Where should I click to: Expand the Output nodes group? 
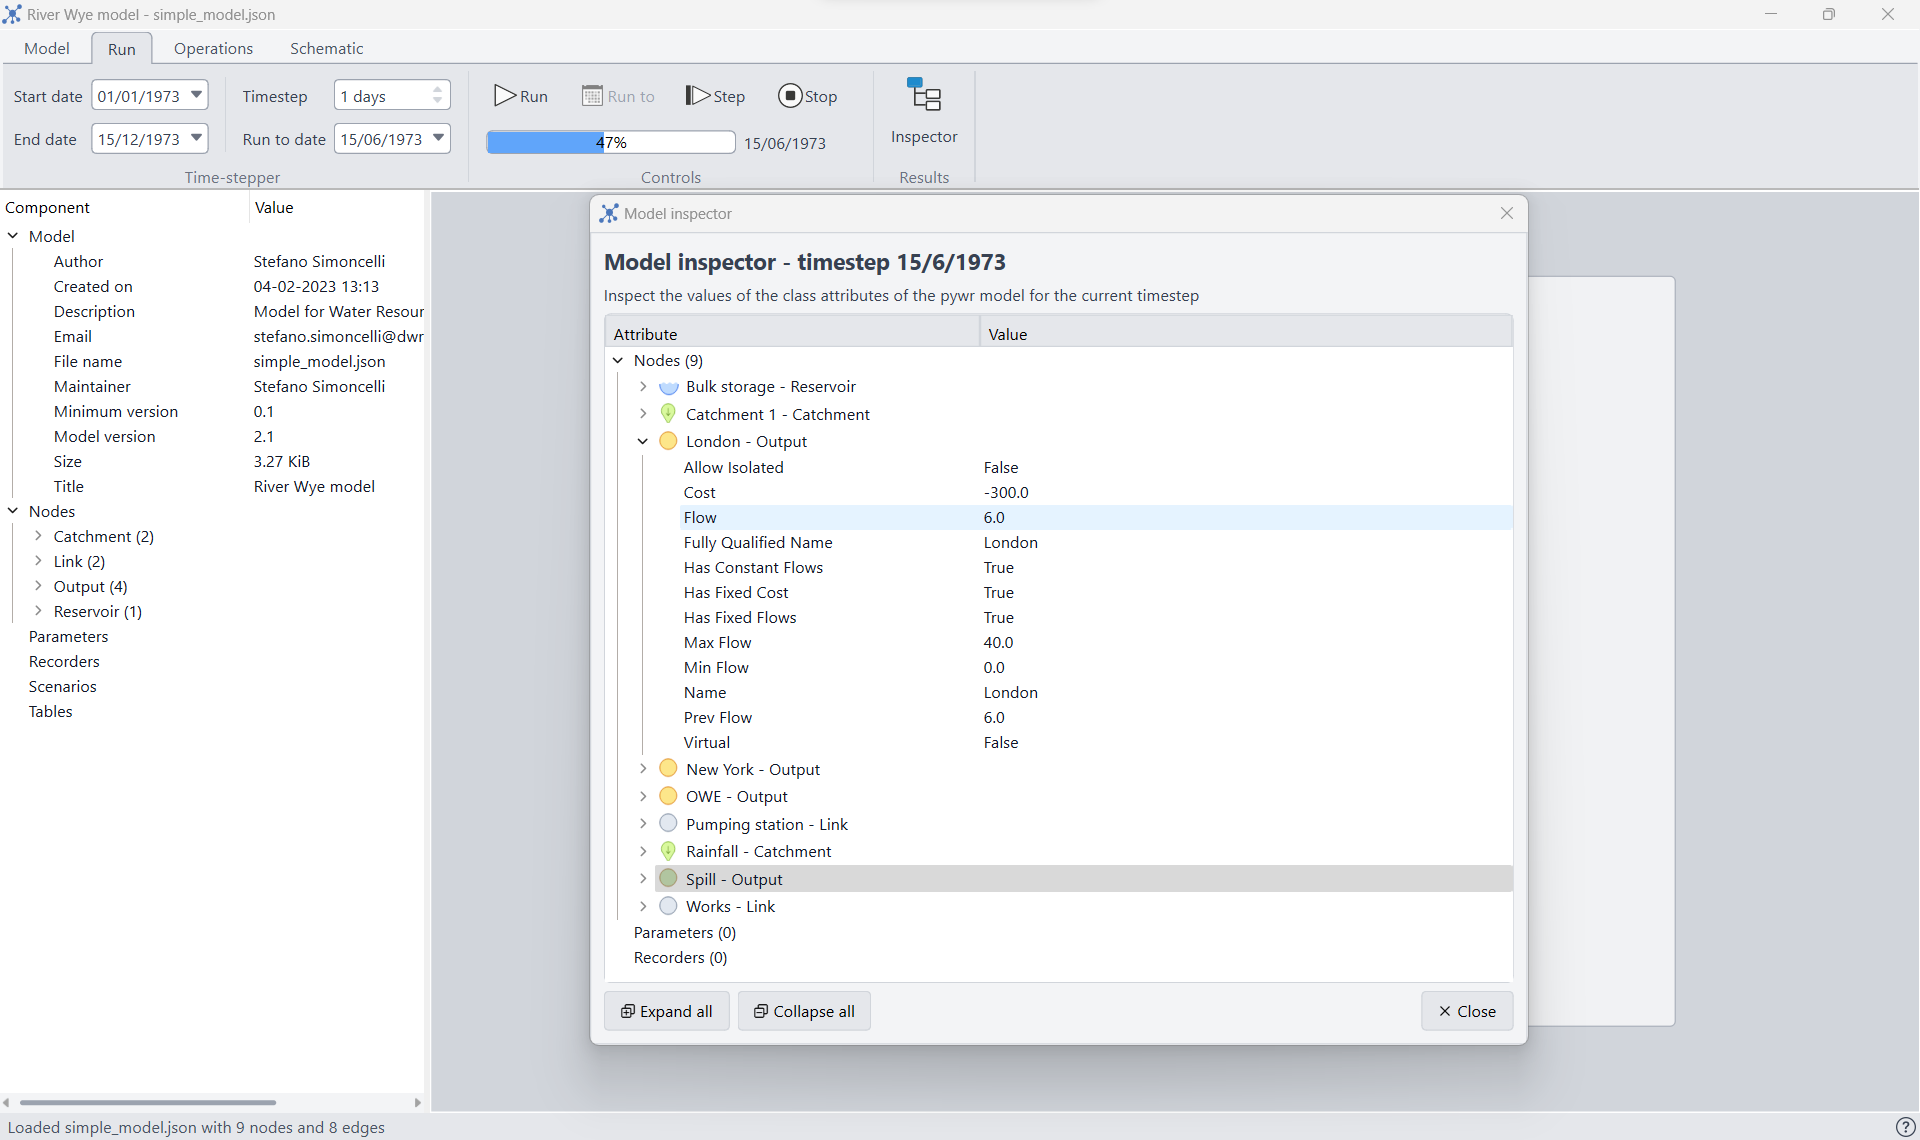pos(38,585)
